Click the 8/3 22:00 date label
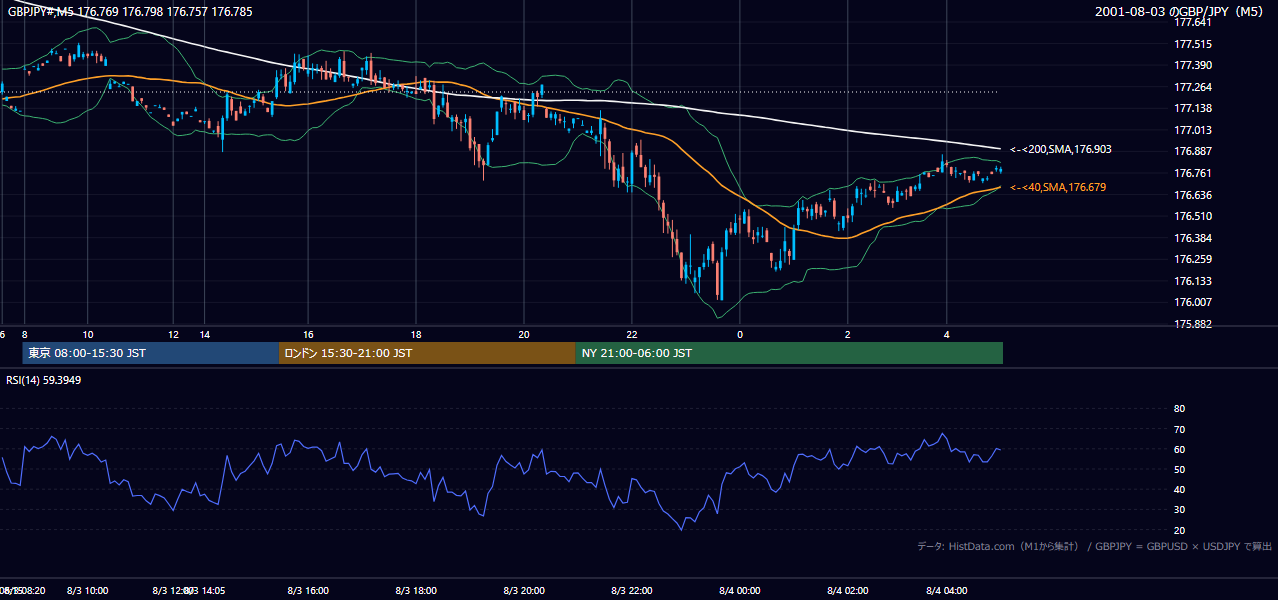Image resolution: width=1278 pixels, height=600 pixels. (x=632, y=591)
